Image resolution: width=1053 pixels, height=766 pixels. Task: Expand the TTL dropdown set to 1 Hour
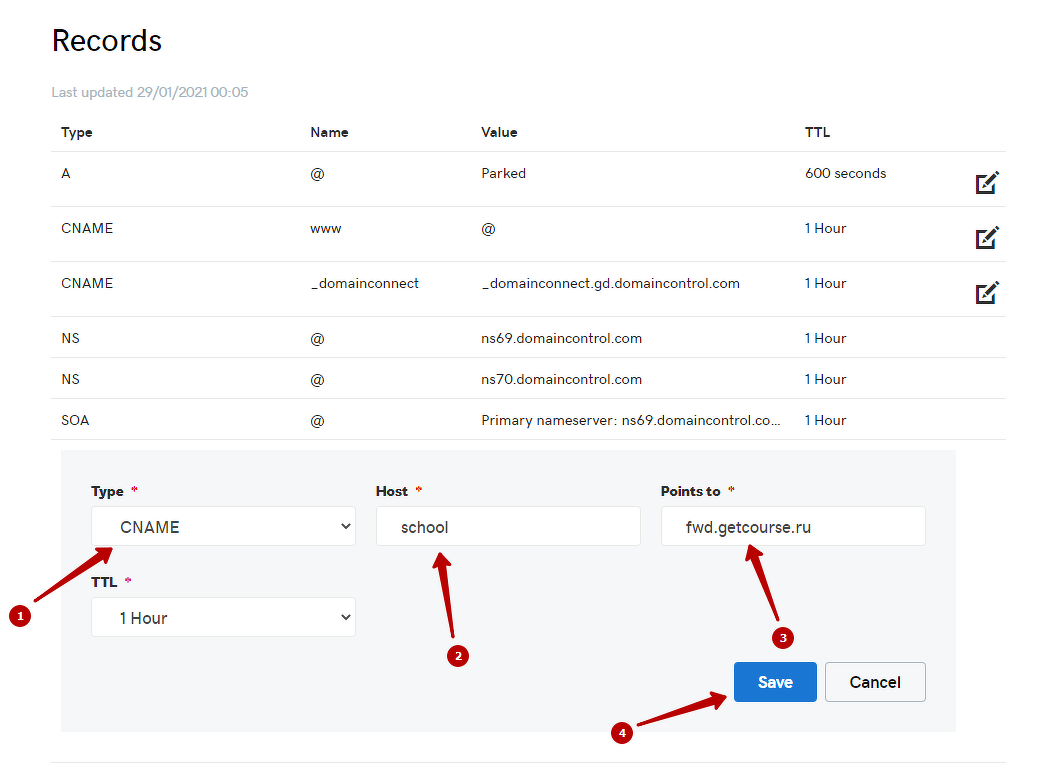[x=223, y=618]
